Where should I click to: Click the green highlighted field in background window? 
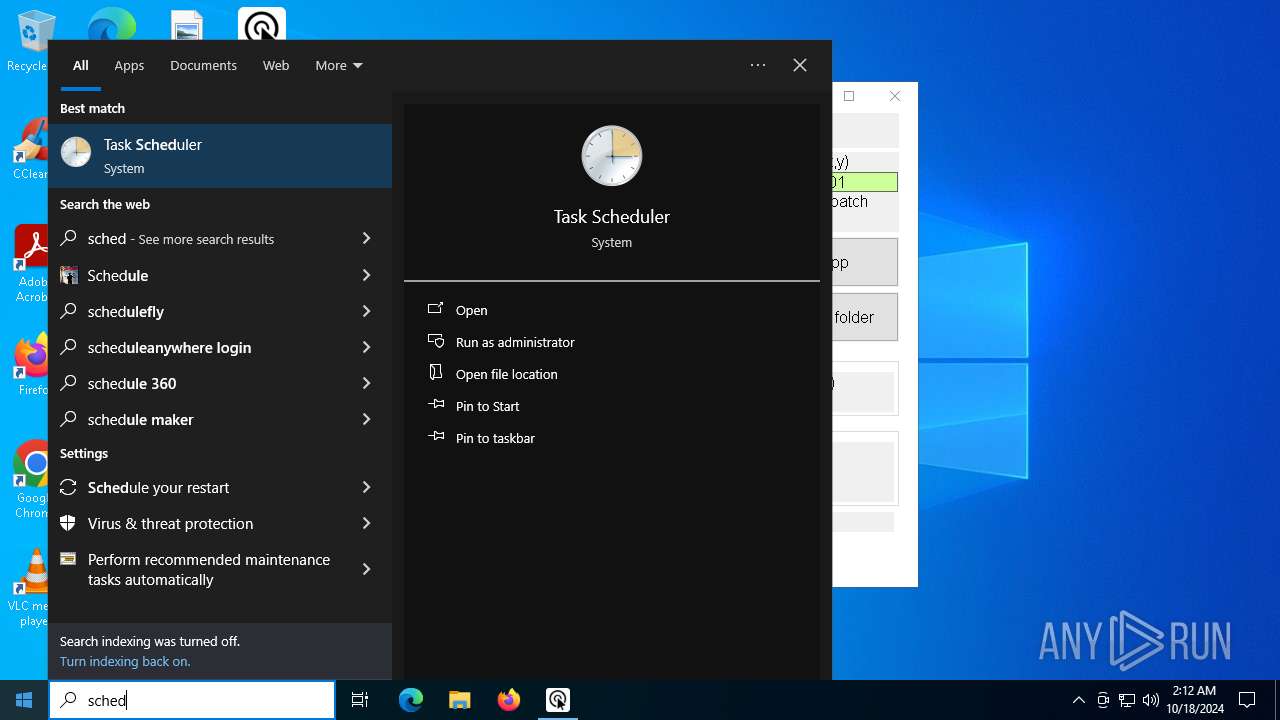865,182
